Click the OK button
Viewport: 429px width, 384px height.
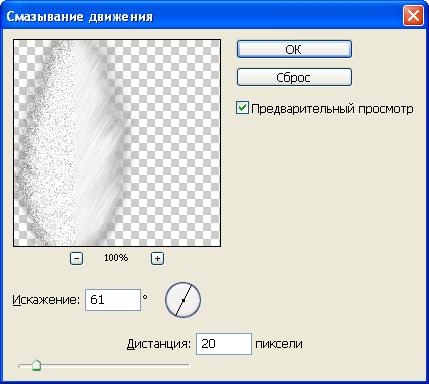(294, 49)
